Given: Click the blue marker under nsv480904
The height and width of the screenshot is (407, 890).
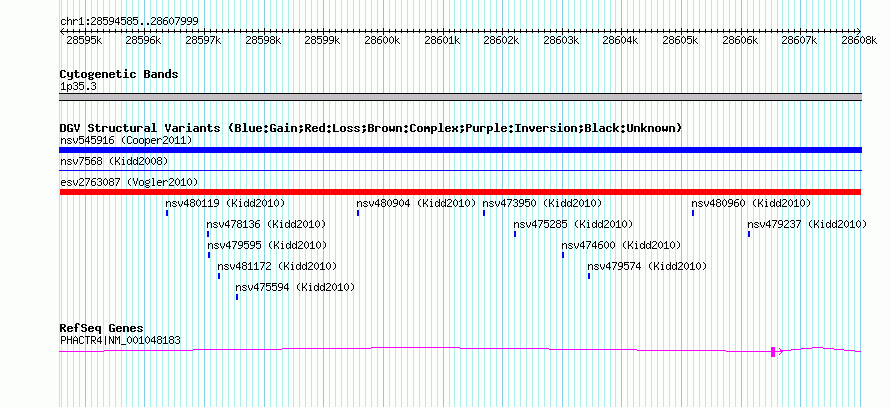Looking at the screenshot, I should pos(358,213).
